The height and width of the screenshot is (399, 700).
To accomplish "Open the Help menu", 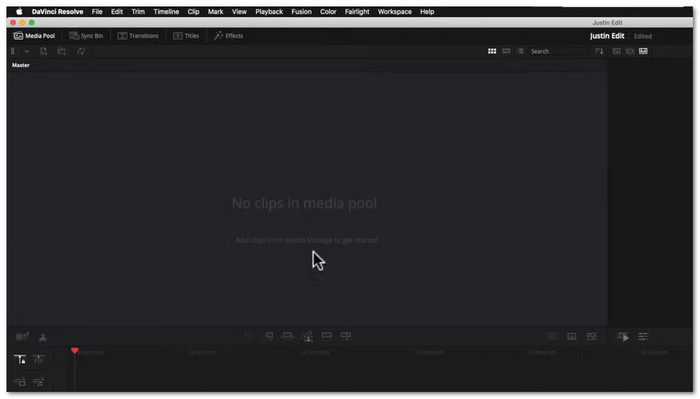I will pos(427,12).
